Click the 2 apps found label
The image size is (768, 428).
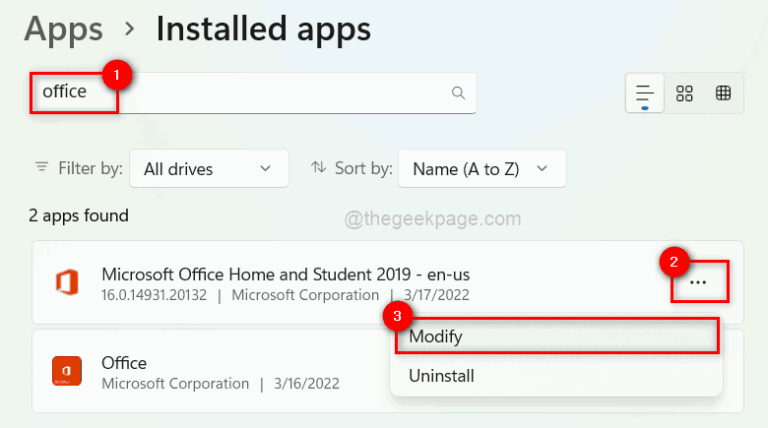pyautogui.click(x=78, y=215)
